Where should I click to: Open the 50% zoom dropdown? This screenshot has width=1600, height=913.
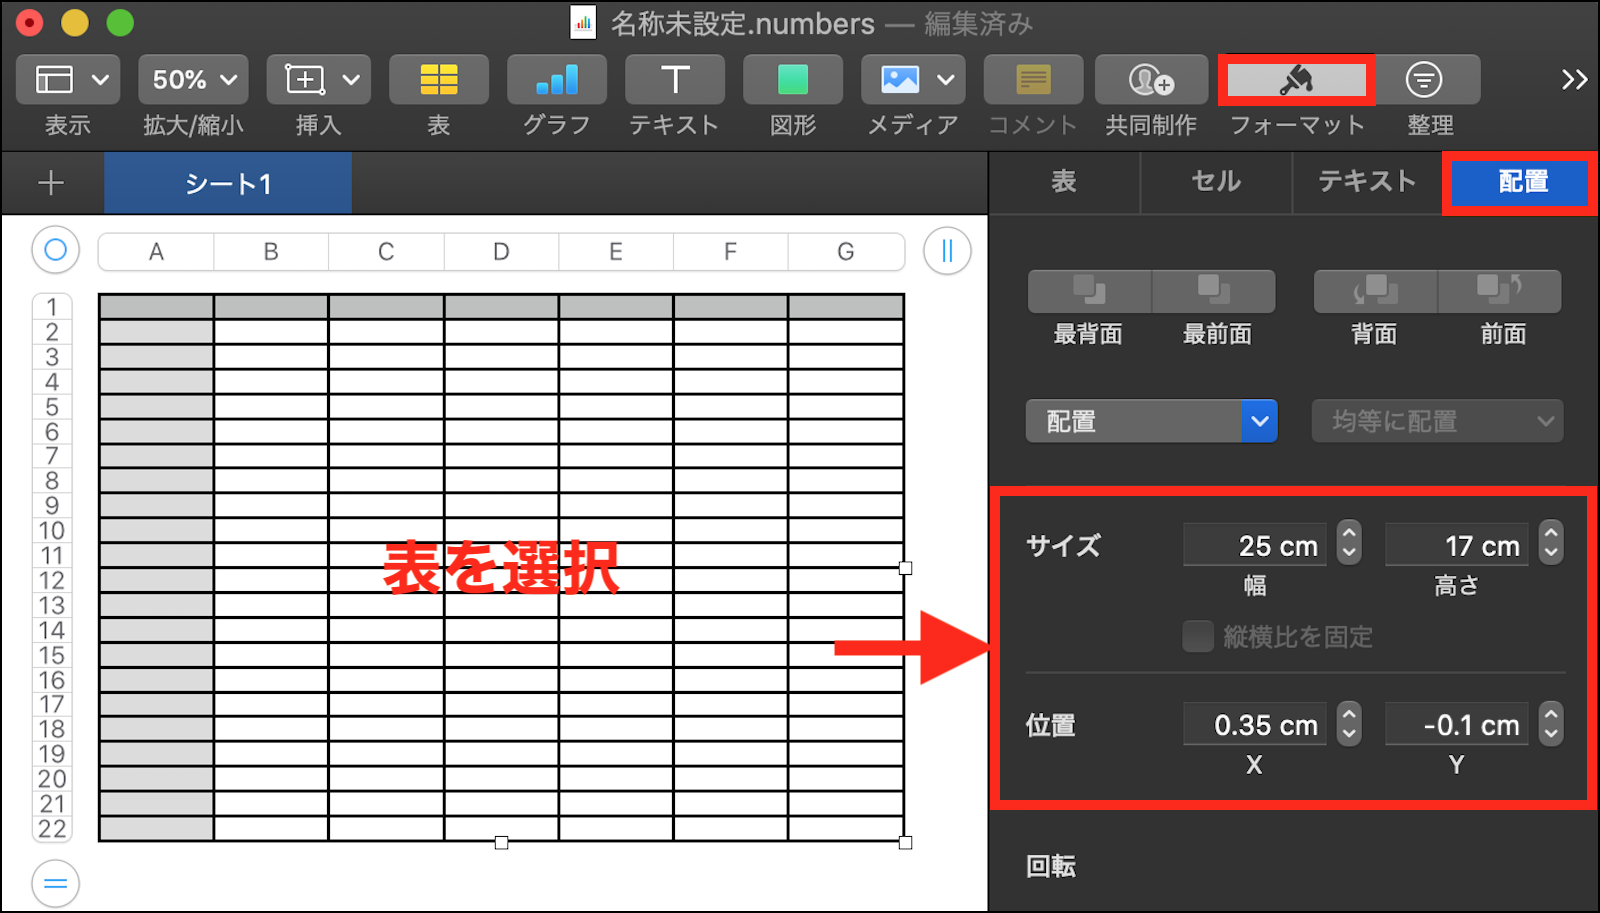193,80
